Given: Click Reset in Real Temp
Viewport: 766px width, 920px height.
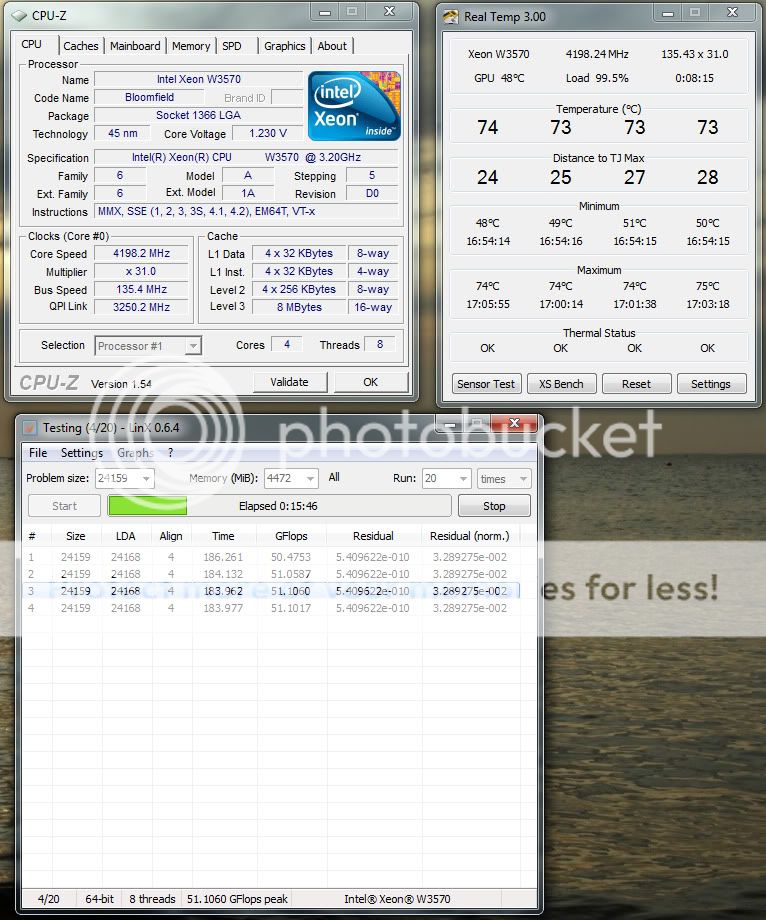Looking at the screenshot, I should pyautogui.click(x=636, y=384).
